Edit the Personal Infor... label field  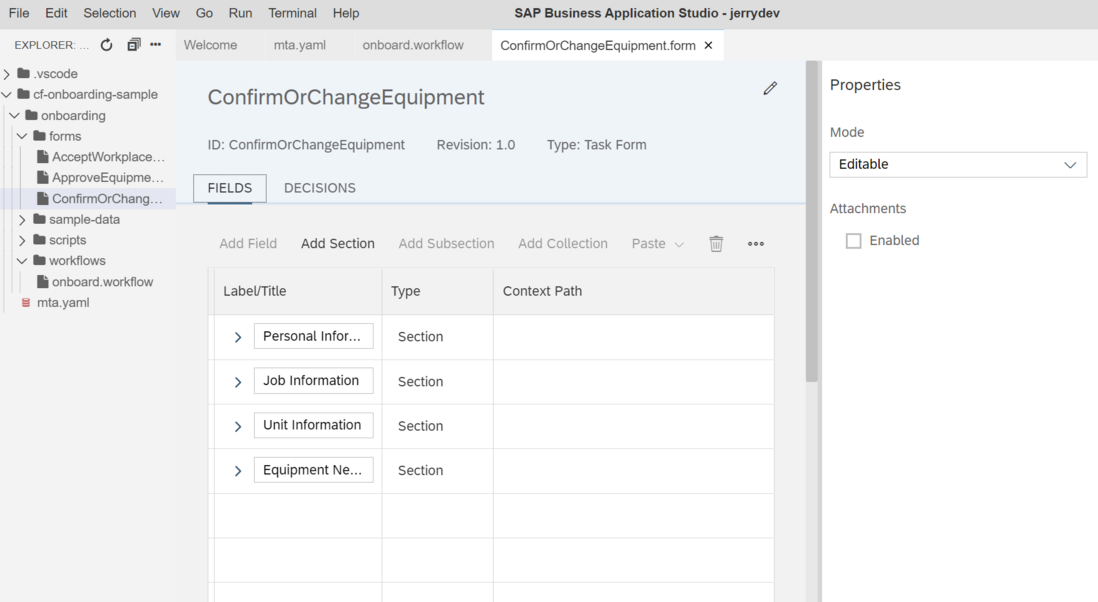pyautogui.click(x=314, y=336)
